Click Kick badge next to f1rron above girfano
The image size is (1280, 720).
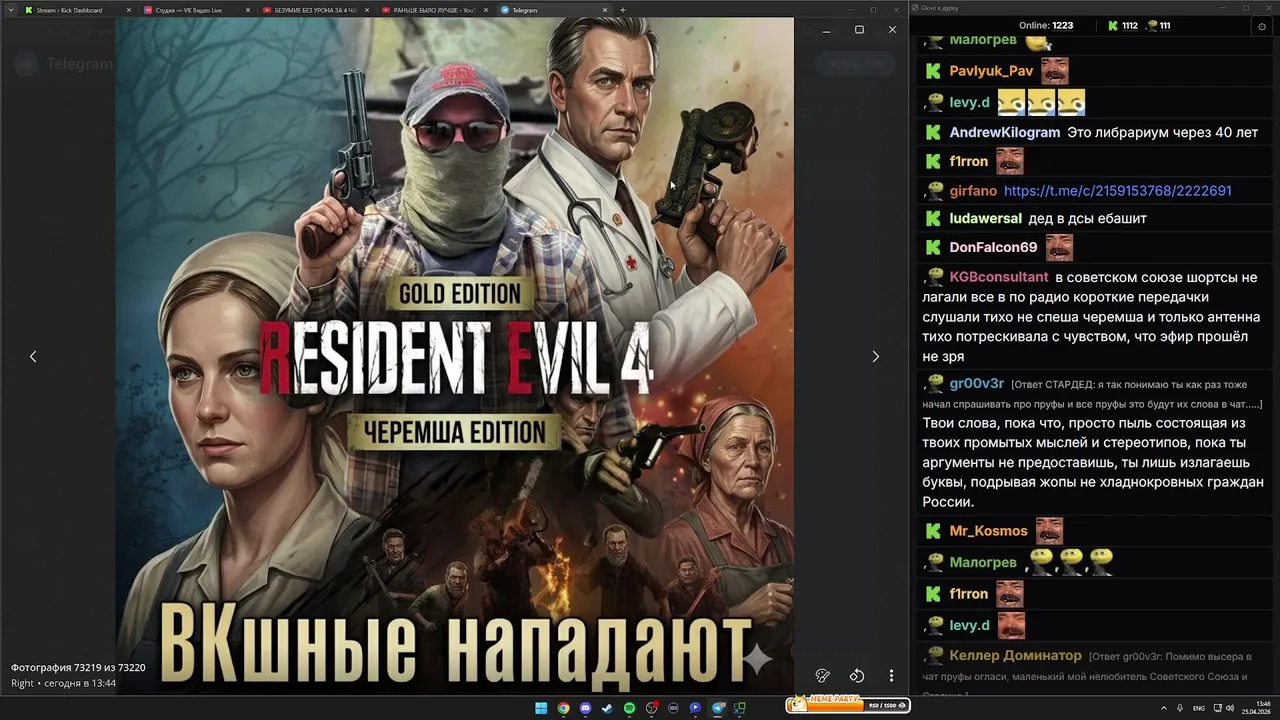coord(933,161)
